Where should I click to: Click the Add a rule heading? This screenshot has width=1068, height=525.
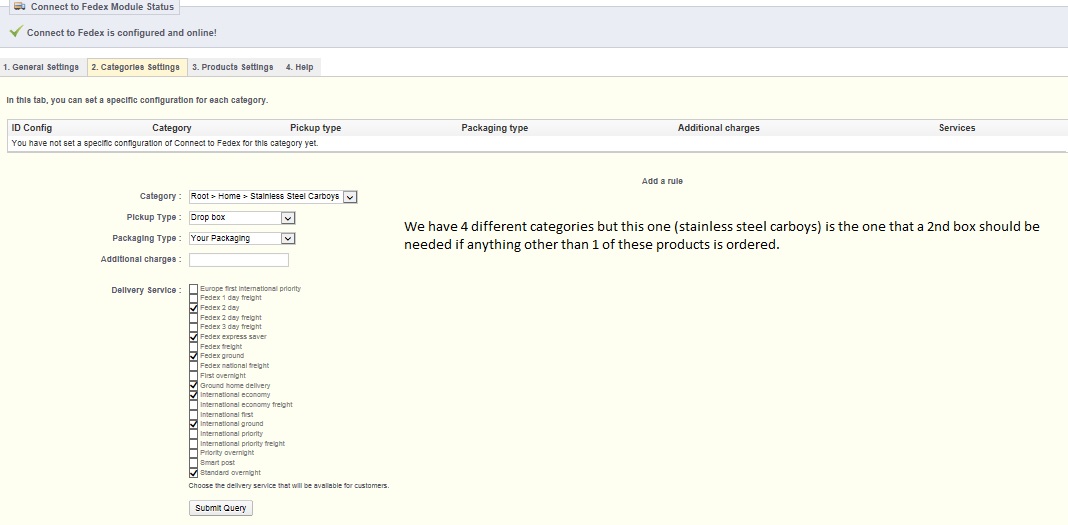(x=662, y=181)
